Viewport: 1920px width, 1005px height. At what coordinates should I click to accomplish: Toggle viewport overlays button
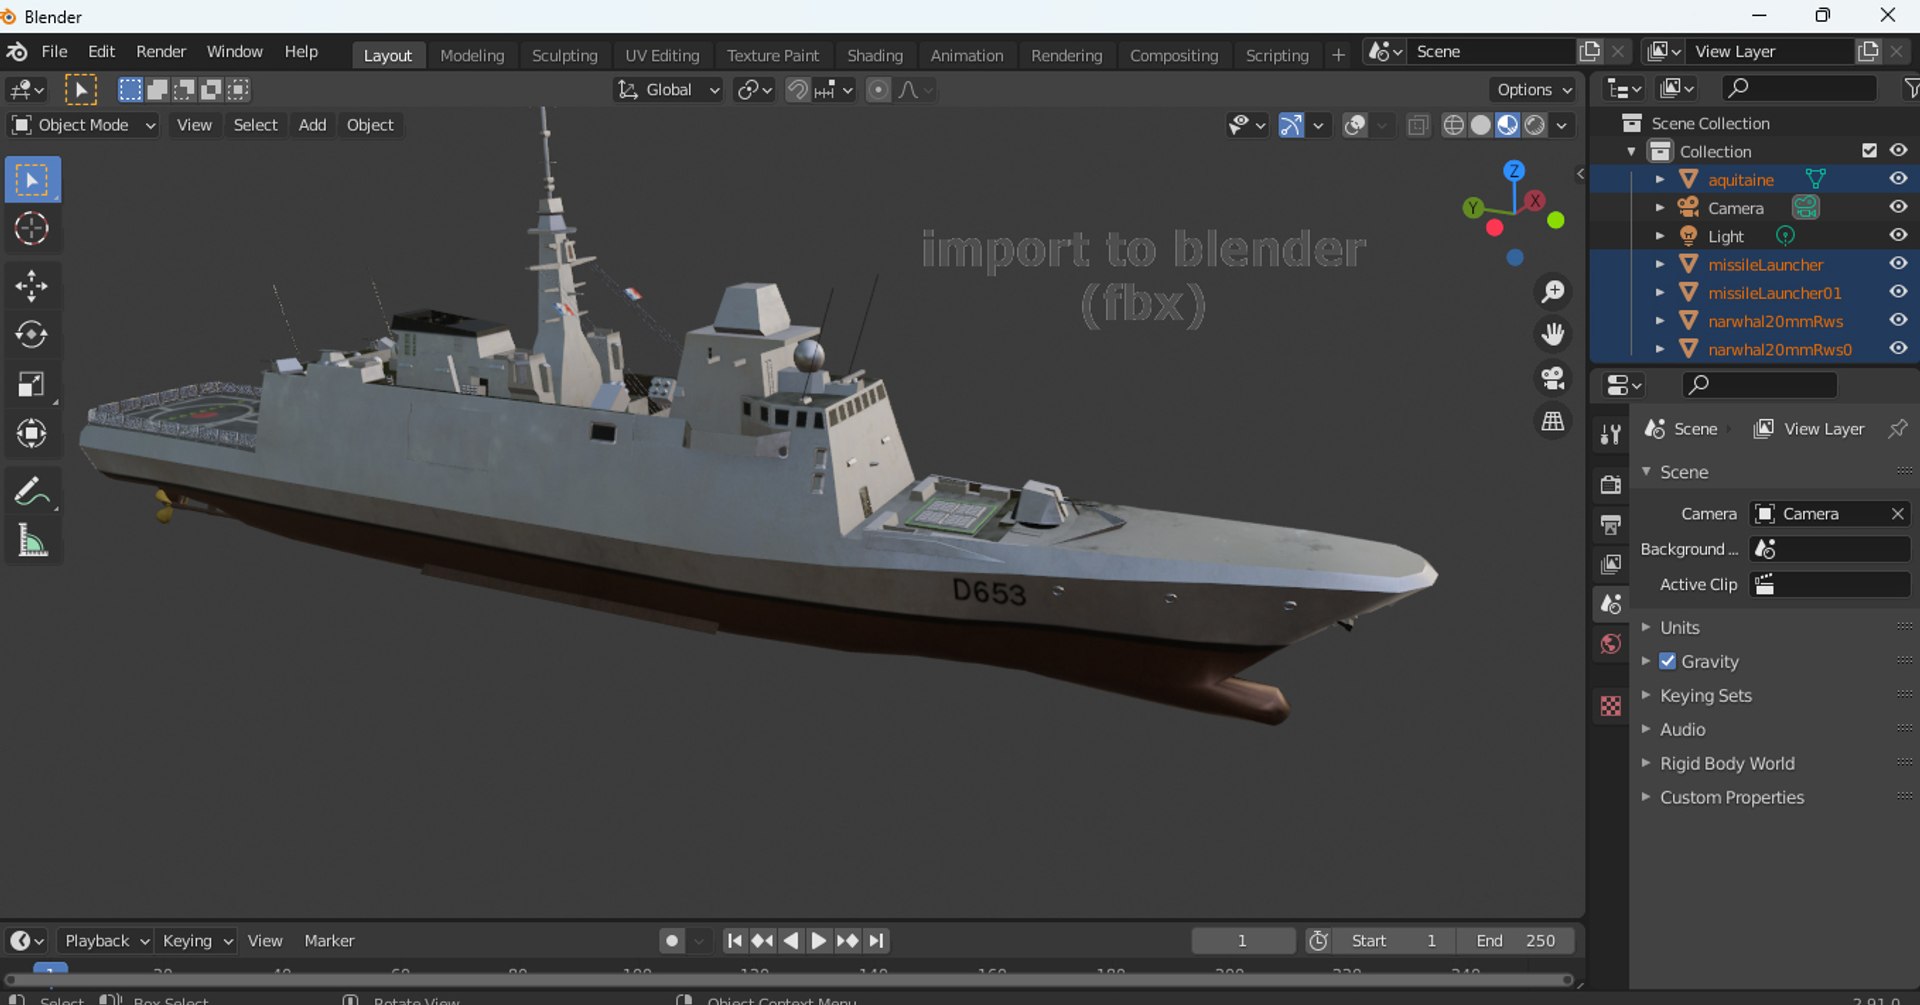1355,125
